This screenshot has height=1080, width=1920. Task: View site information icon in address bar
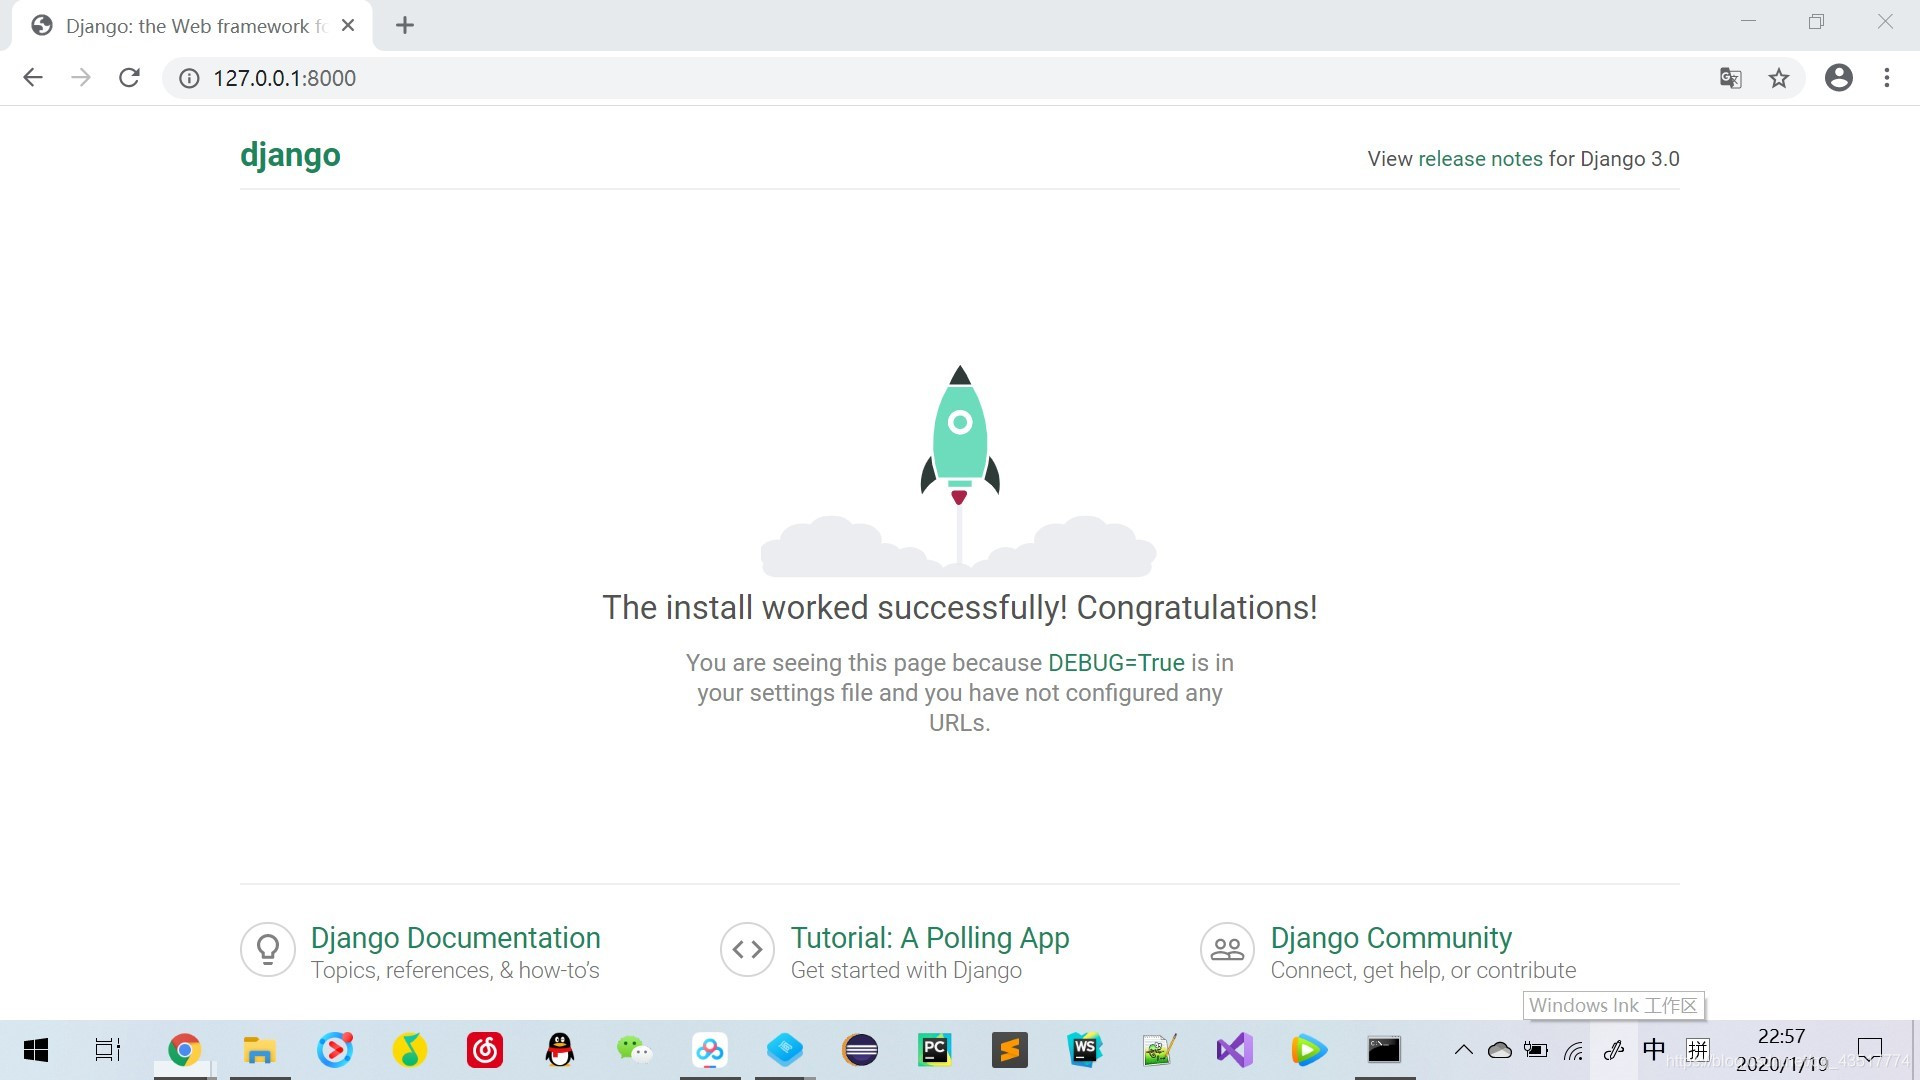189,78
